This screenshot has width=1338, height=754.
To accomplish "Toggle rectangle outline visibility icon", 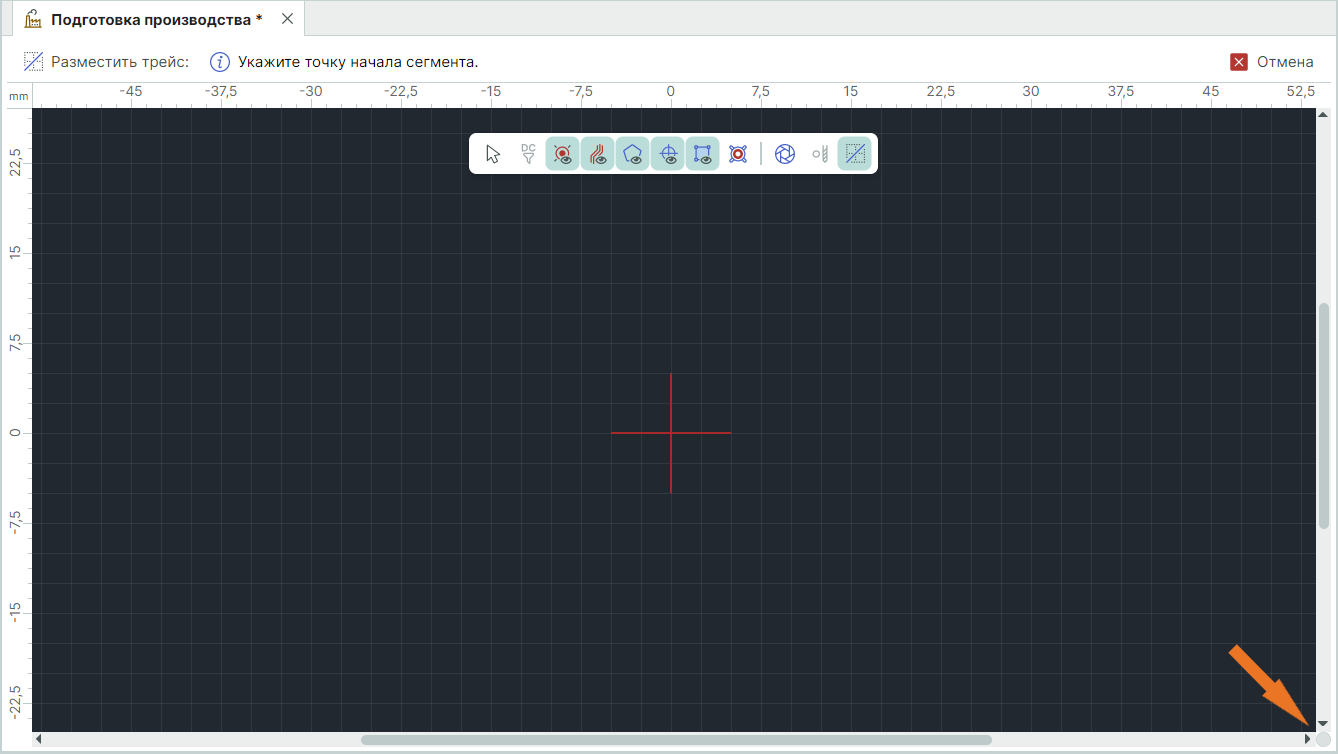I will coord(703,154).
